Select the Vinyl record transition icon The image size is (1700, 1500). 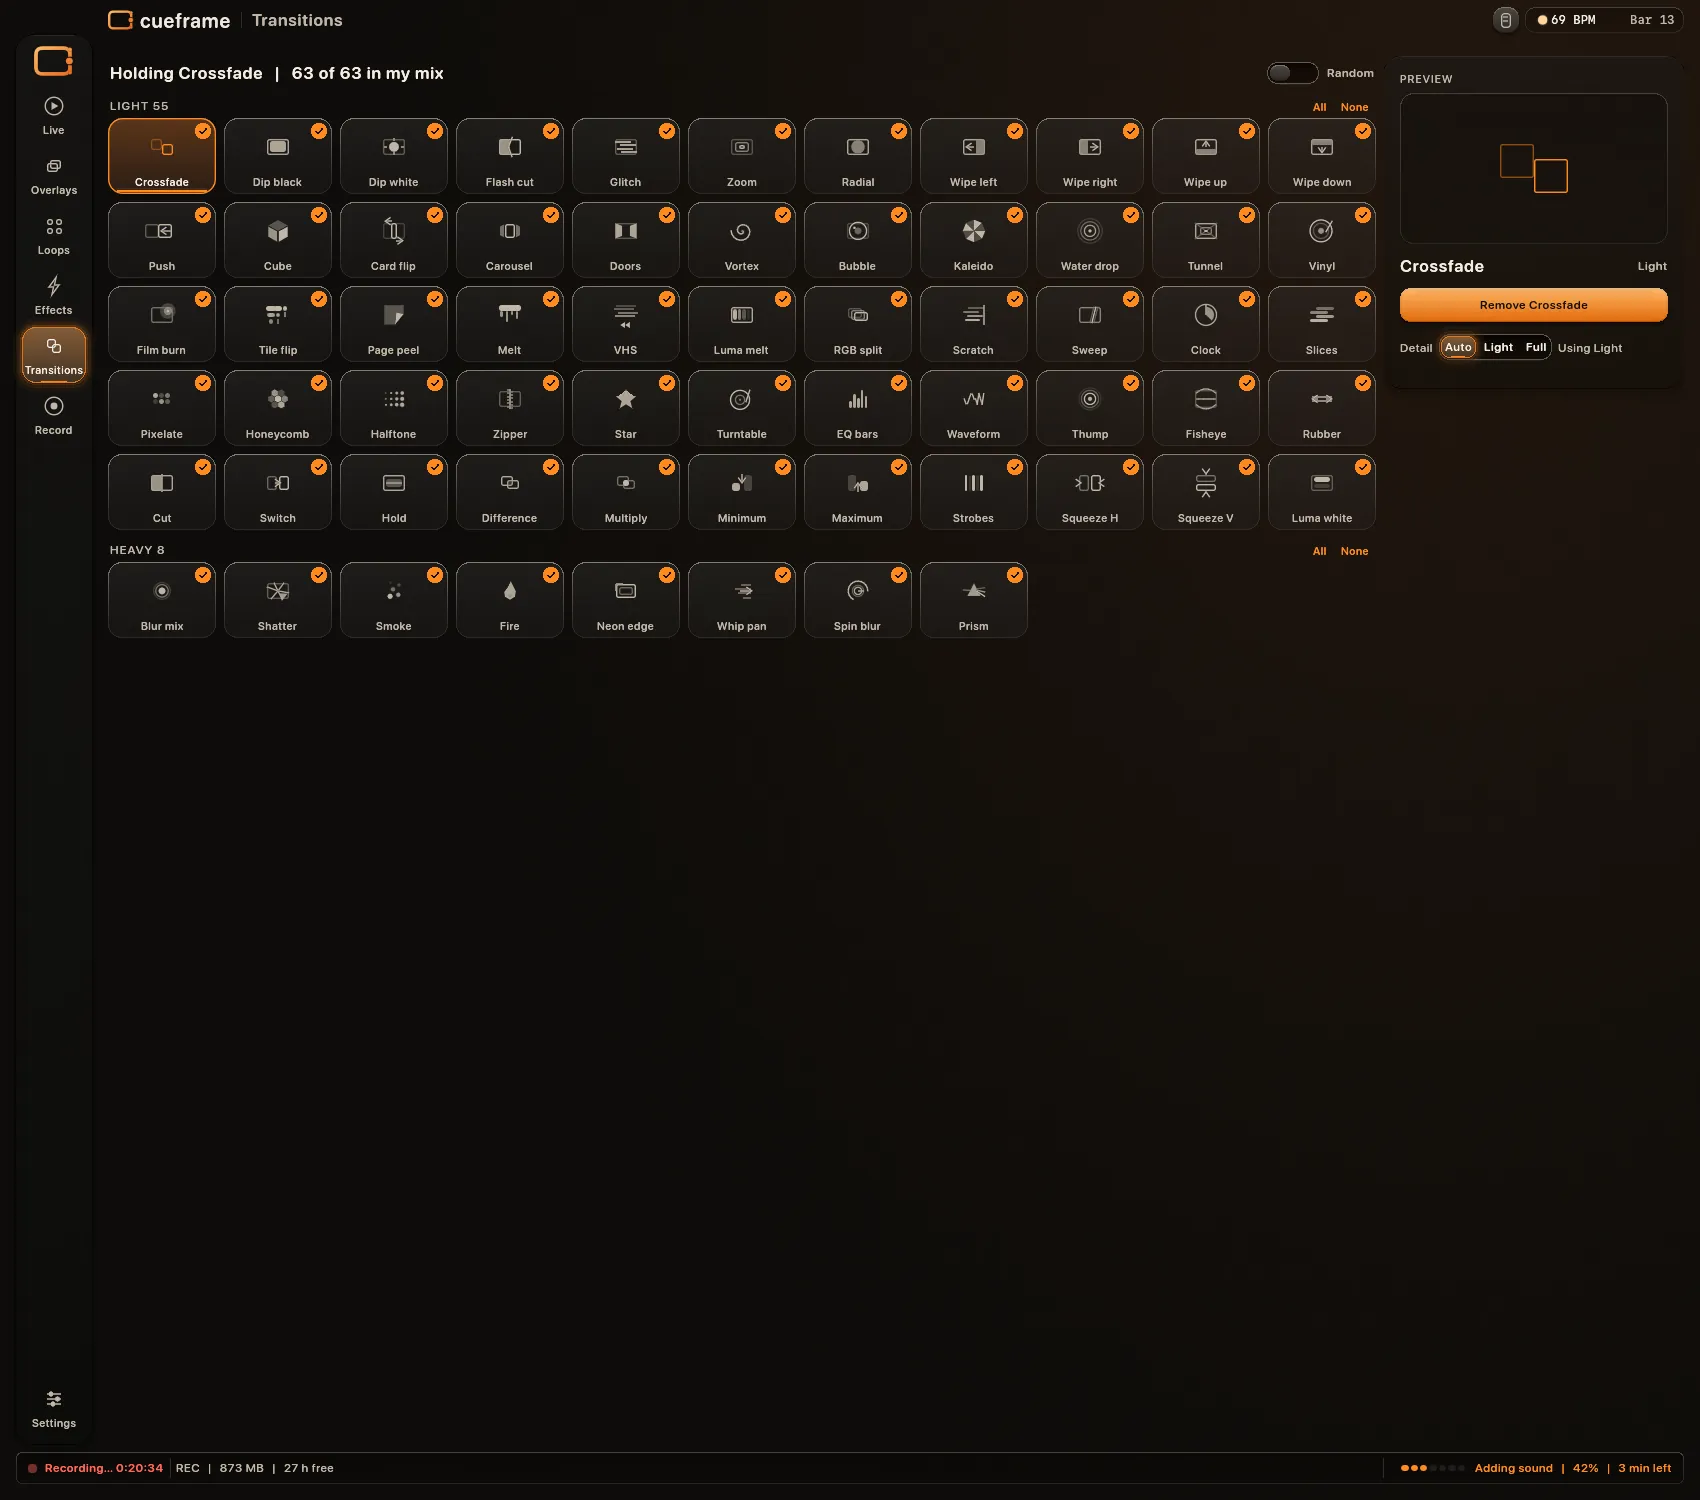pyautogui.click(x=1321, y=231)
